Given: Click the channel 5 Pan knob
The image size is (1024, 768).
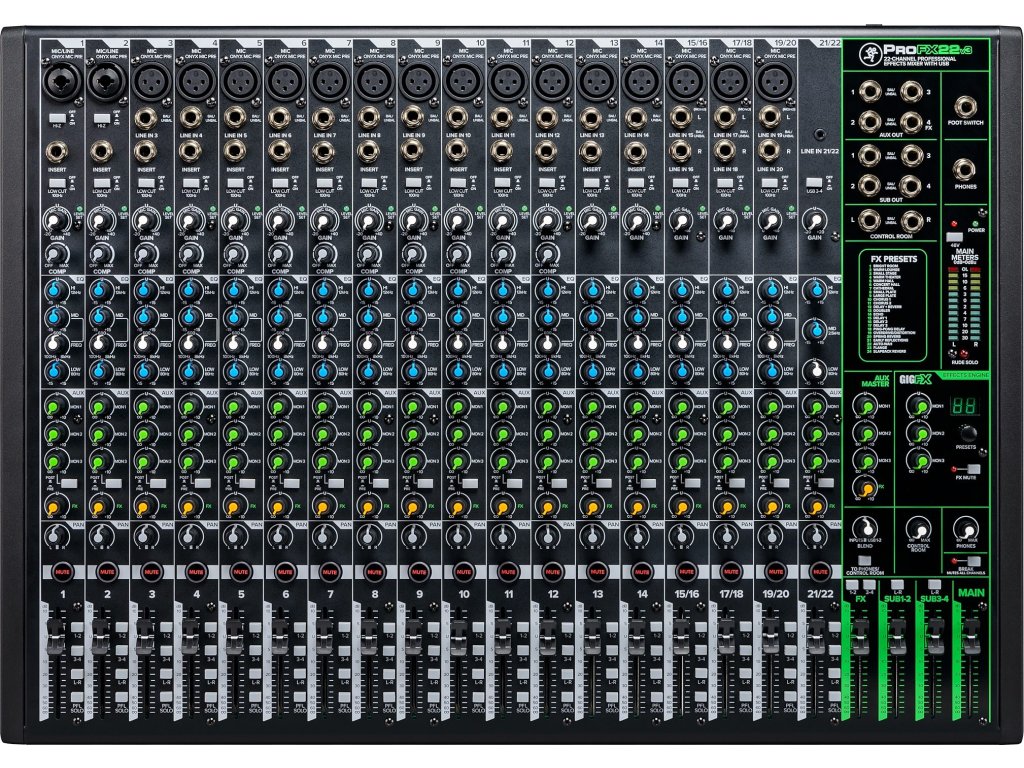Looking at the screenshot, I should (234, 535).
